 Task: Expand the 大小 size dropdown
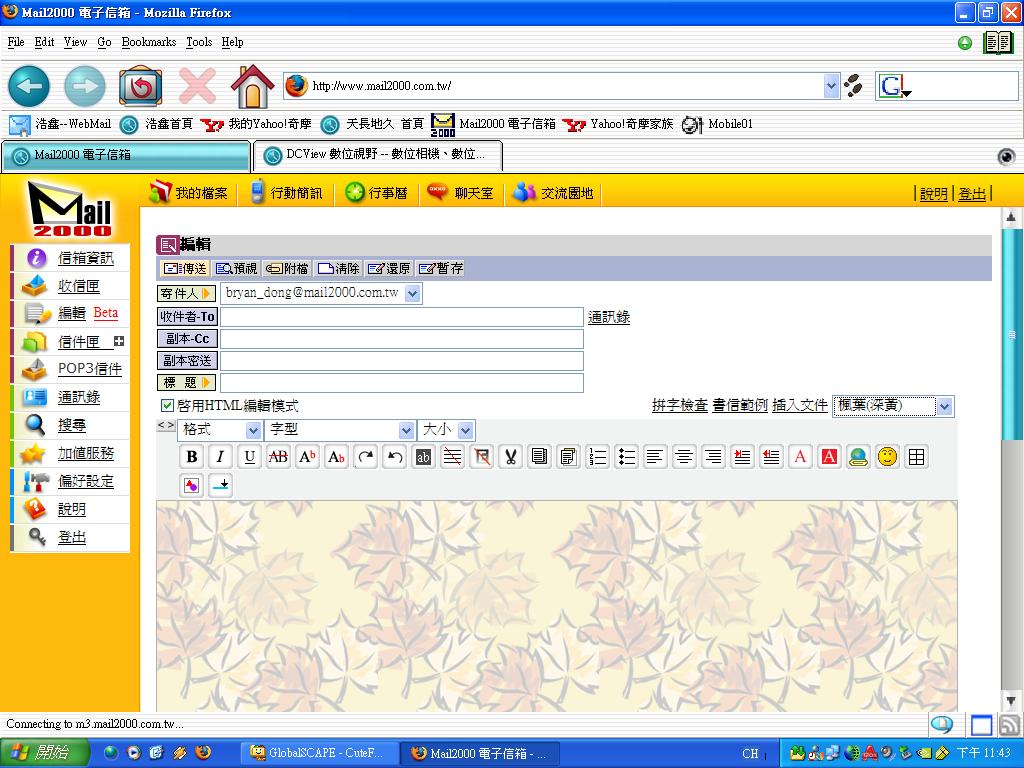pyautogui.click(x=446, y=430)
